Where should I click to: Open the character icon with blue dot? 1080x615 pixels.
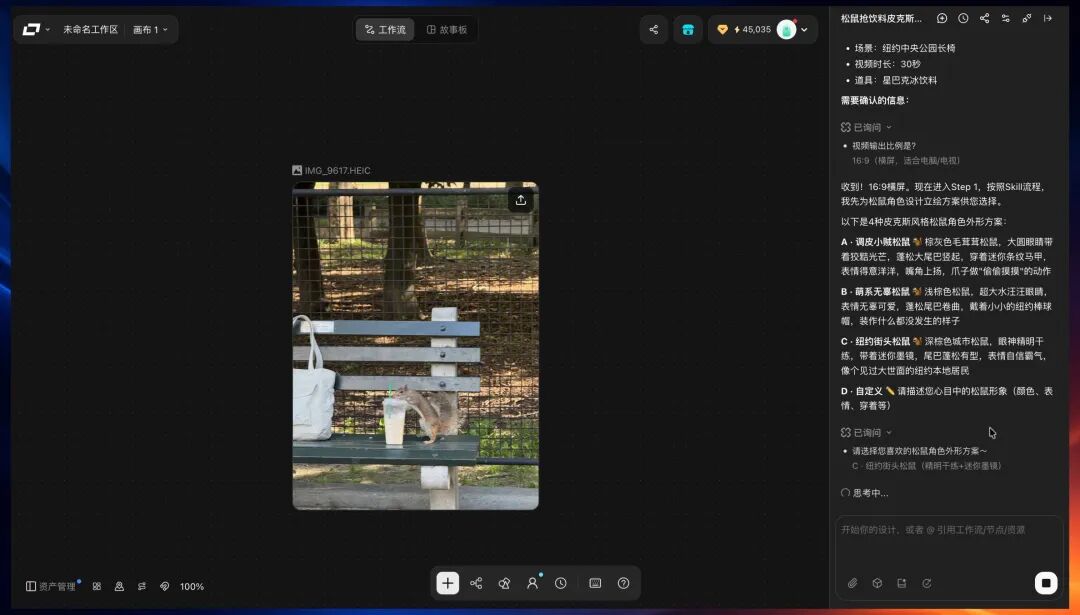[532, 583]
